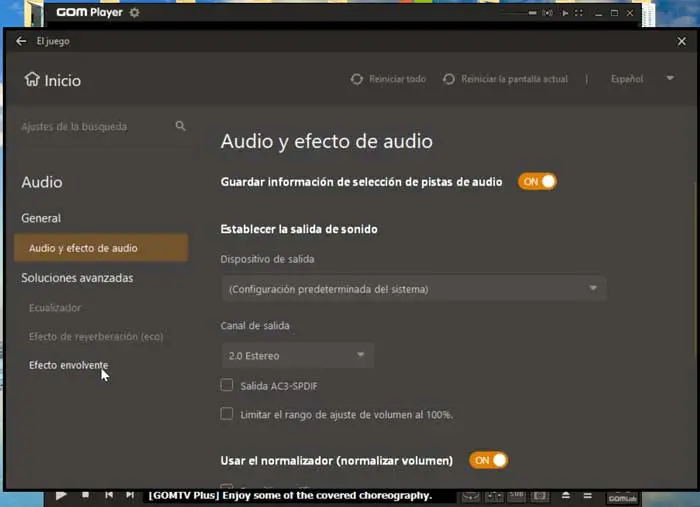This screenshot has width=700, height=507.
Task: Open Efecto envolvente in the sidebar
Action: click(x=68, y=365)
